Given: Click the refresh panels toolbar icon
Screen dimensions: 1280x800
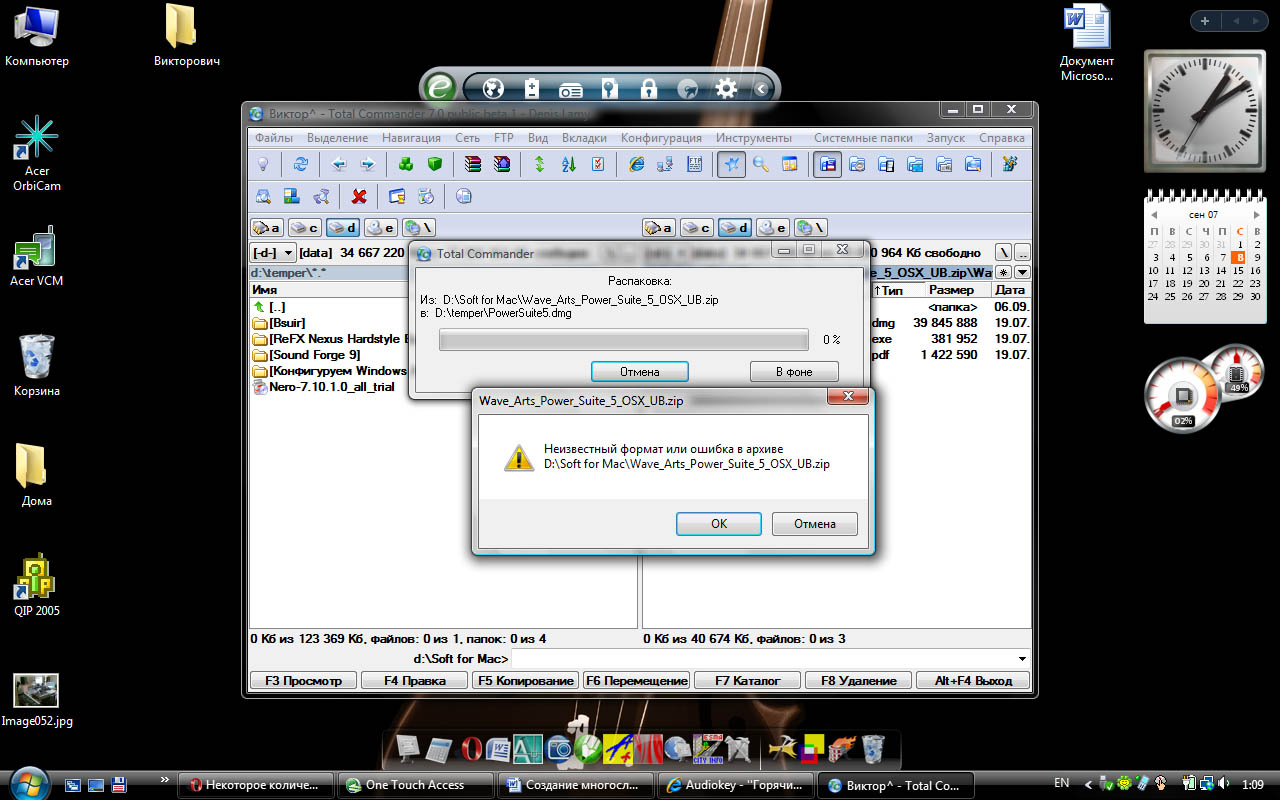Looking at the screenshot, I should pyautogui.click(x=300, y=165).
